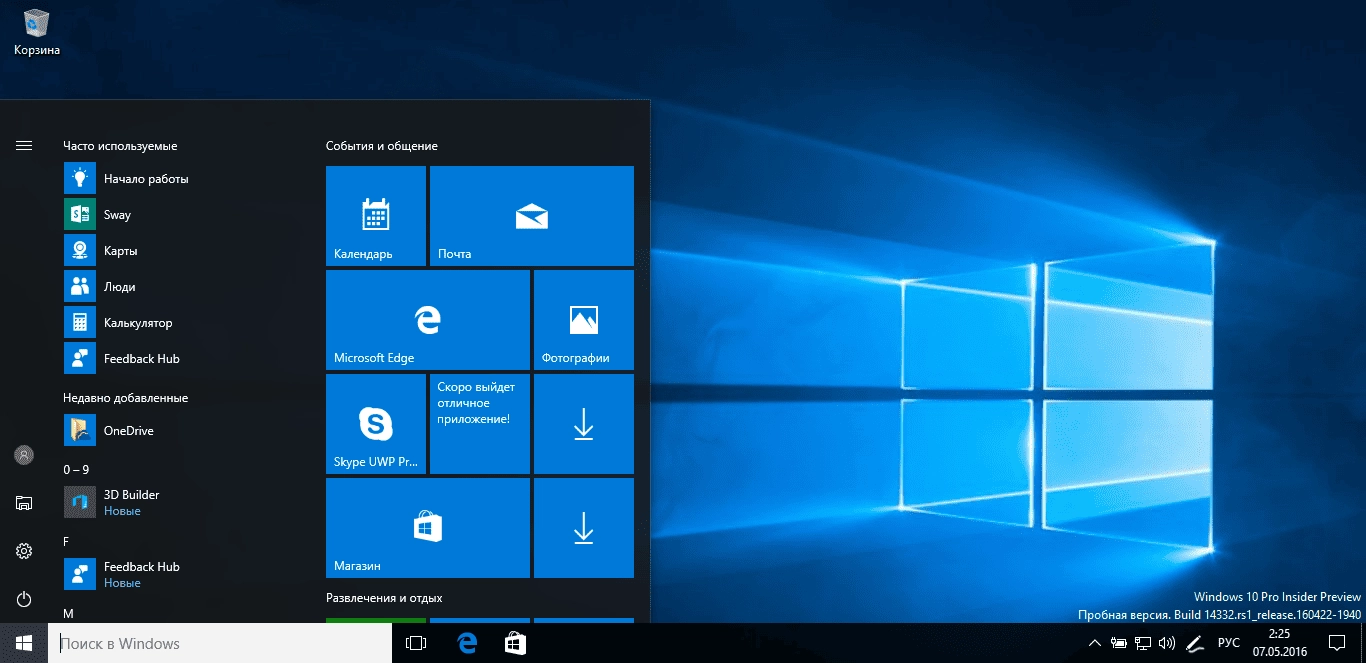Click the Часто используемые heading
This screenshot has height=663, width=1366.
tap(120, 146)
